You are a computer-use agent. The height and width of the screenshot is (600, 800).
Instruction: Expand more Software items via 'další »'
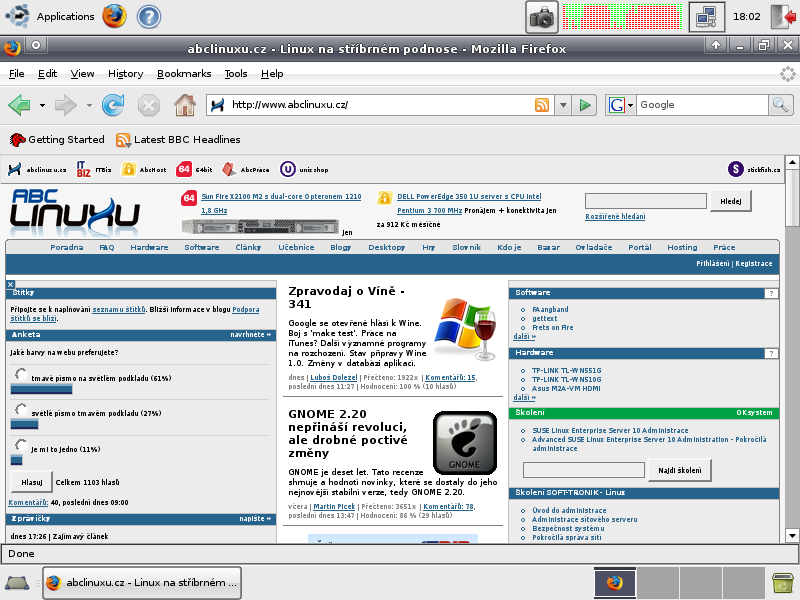point(524,337)
